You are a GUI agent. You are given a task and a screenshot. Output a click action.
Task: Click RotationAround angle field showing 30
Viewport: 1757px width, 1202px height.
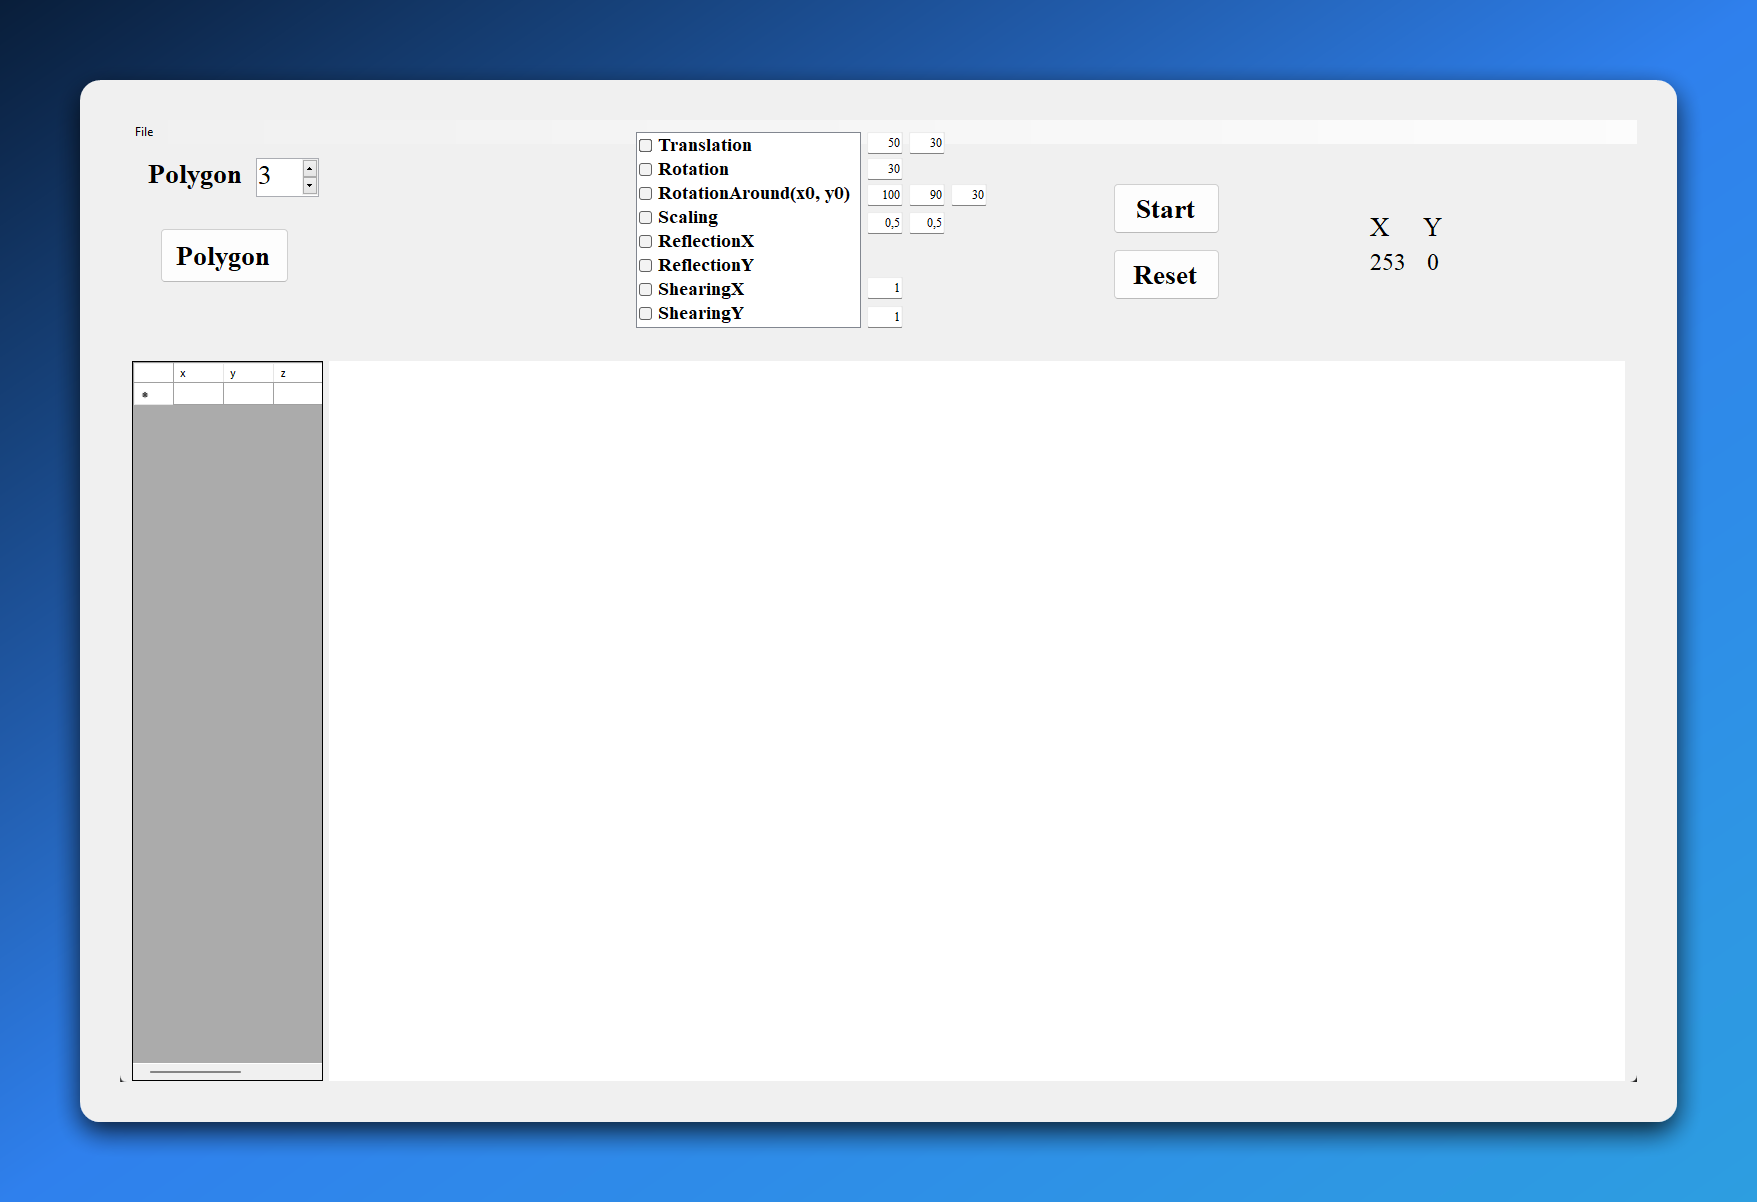click(x=969, y=195)
